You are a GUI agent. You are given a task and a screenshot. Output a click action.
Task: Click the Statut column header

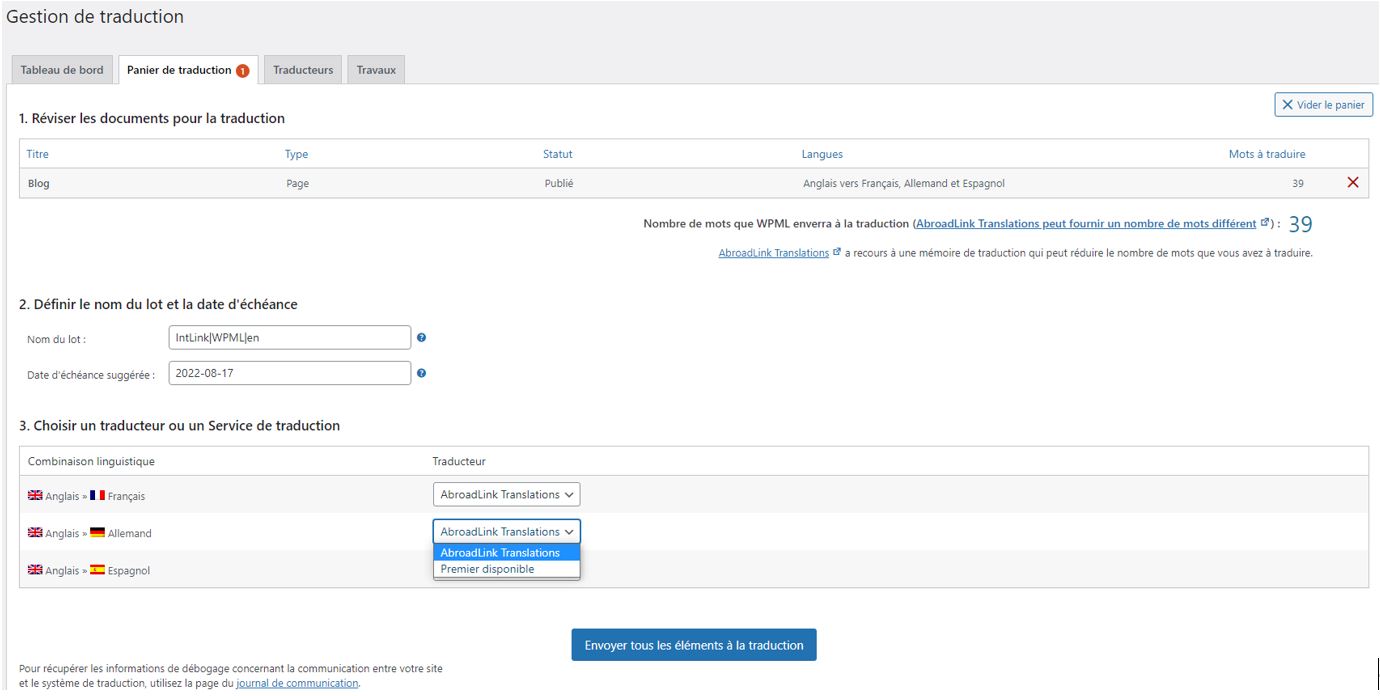[558, 154]
